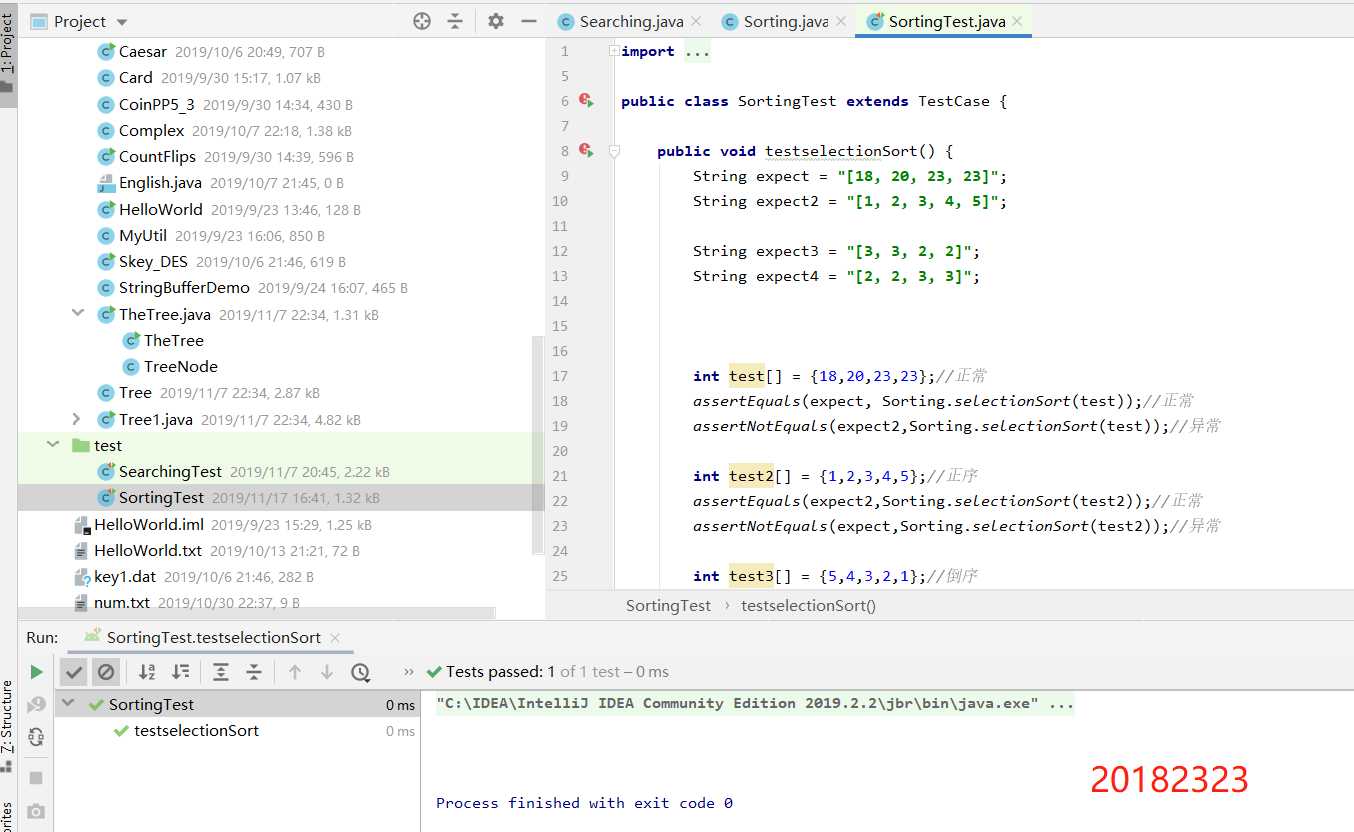Viewport: 1354px width, 832px height.
Task: Expand the Tree1.java node
Action: (78, 419)
